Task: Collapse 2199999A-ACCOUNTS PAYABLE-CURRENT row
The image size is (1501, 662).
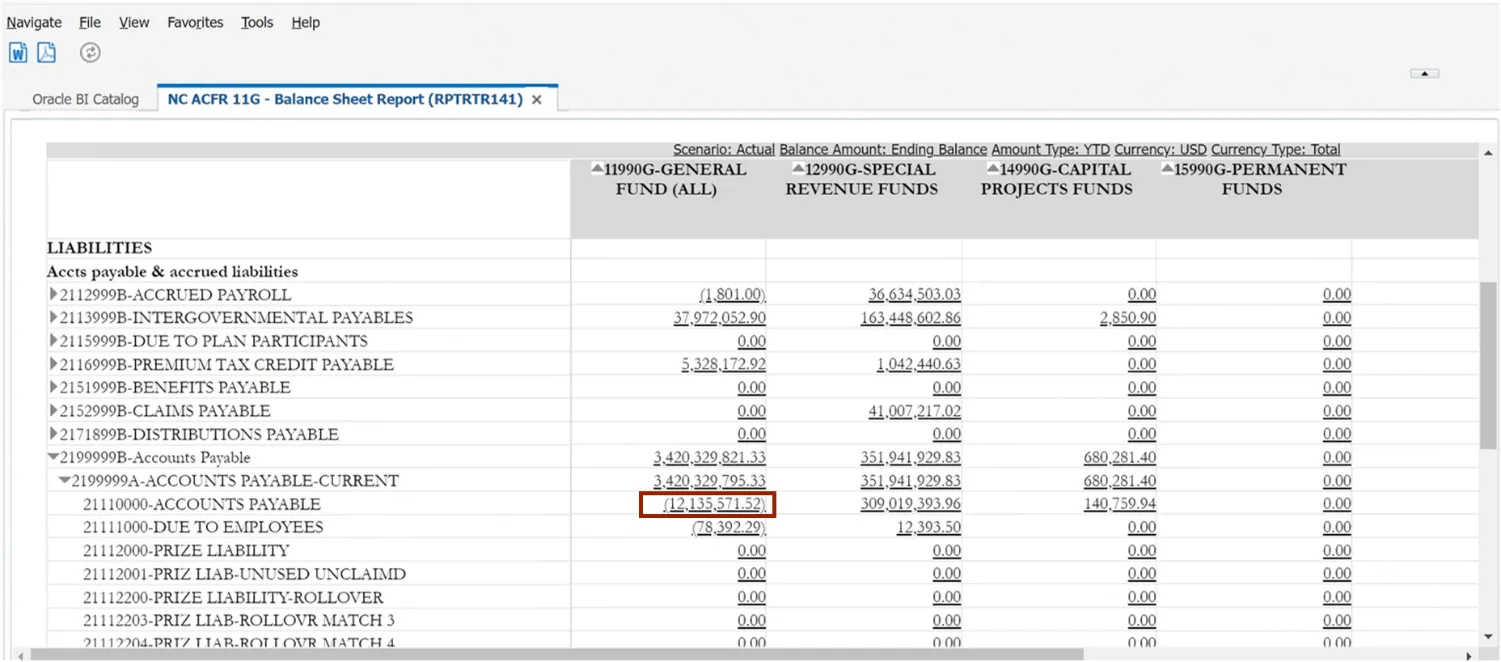Action: pyautogui.click(x=65, y=481)
